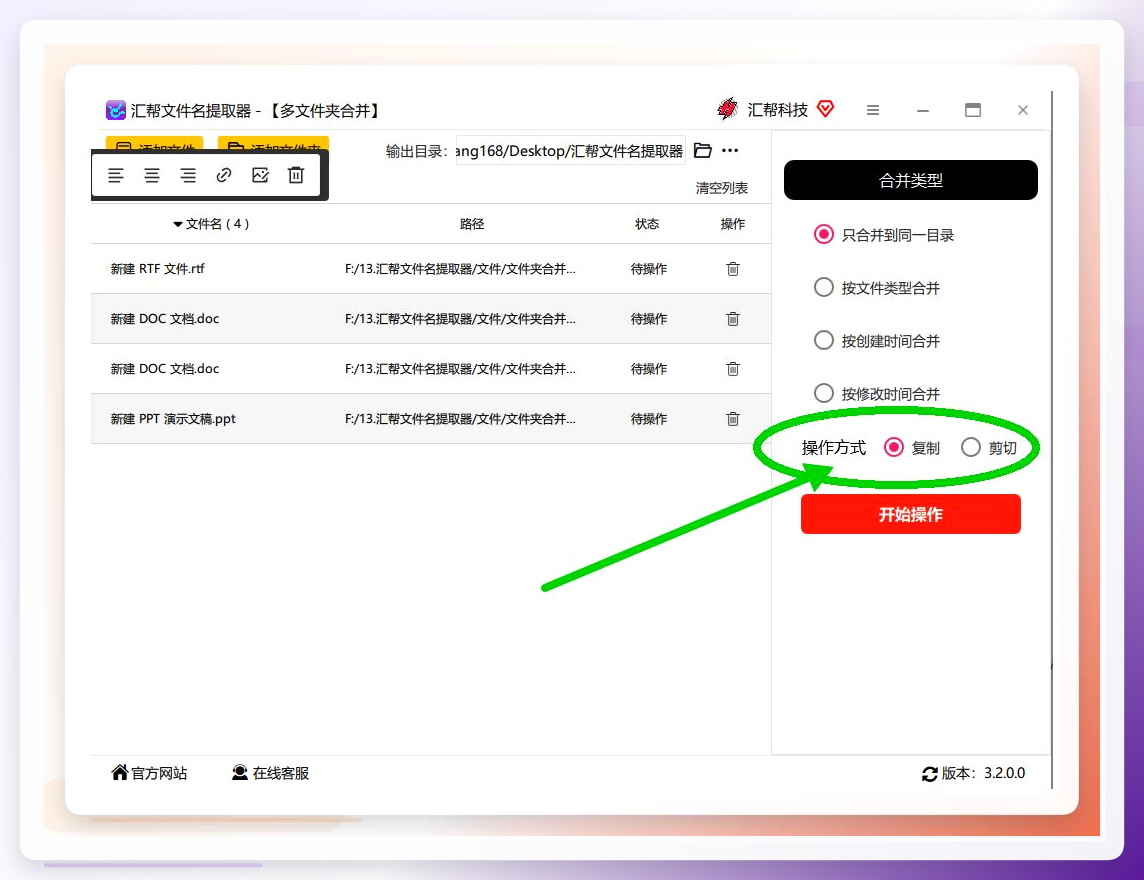Click the version refresh icon
Viewport: 1144px width, 880px height.
[930, 774]
